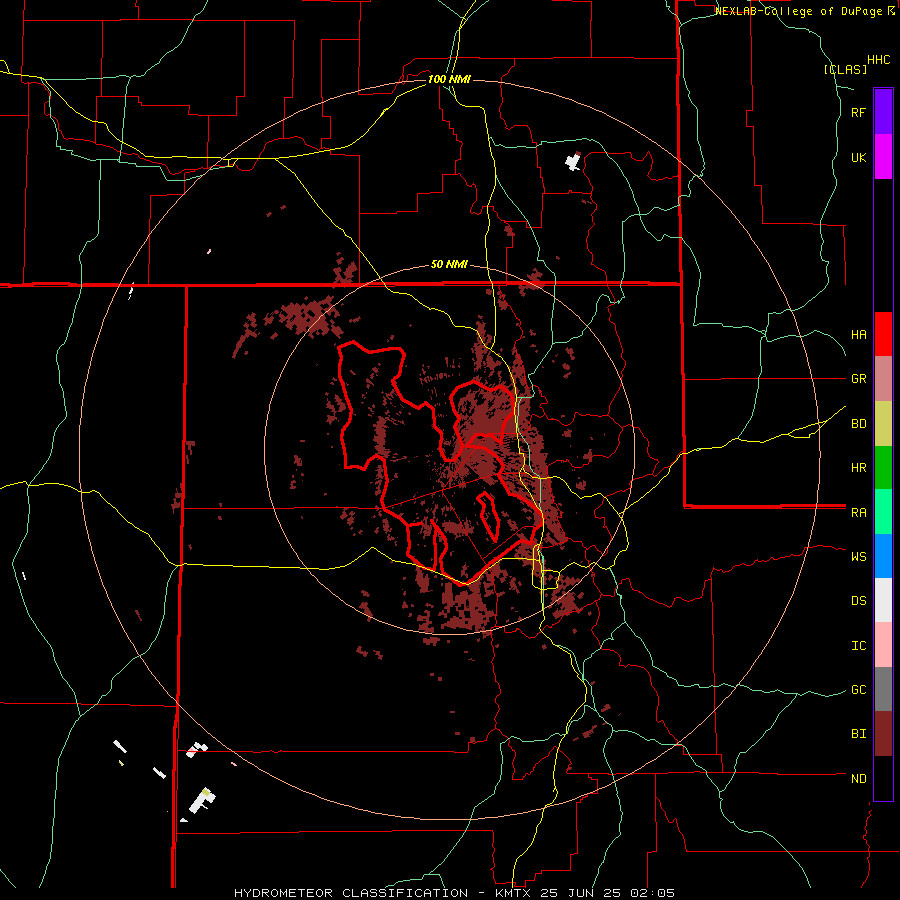
Task: Click the DS white legend color swatch
Action: [x=883, y=601]
